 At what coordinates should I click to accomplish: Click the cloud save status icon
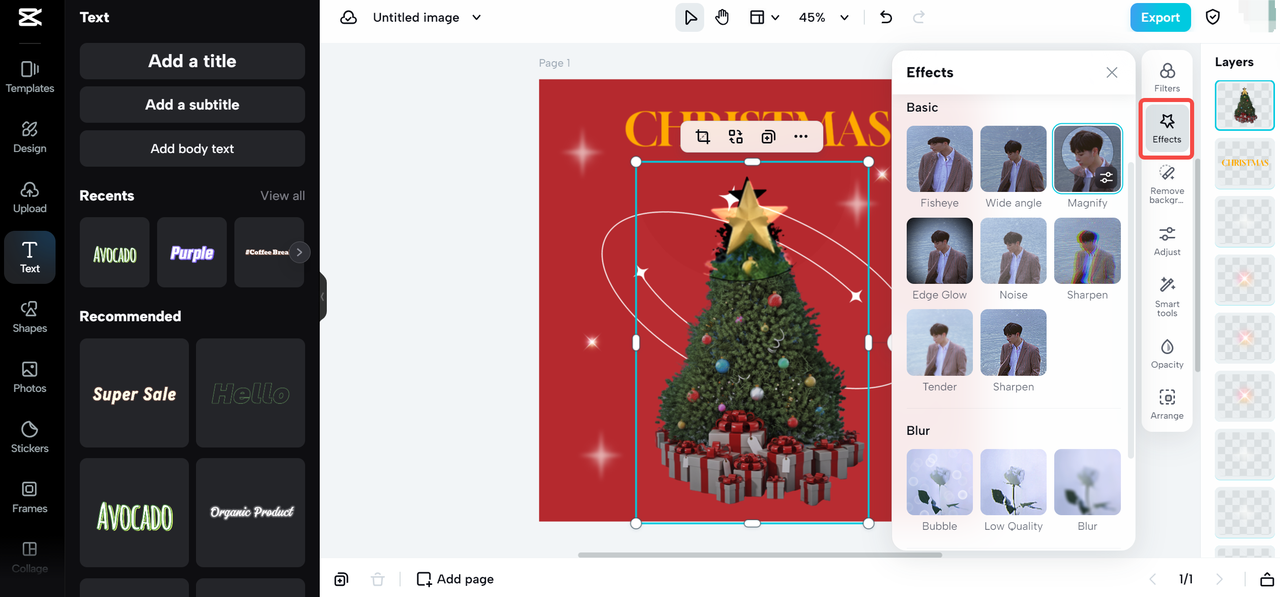[348, 17]
